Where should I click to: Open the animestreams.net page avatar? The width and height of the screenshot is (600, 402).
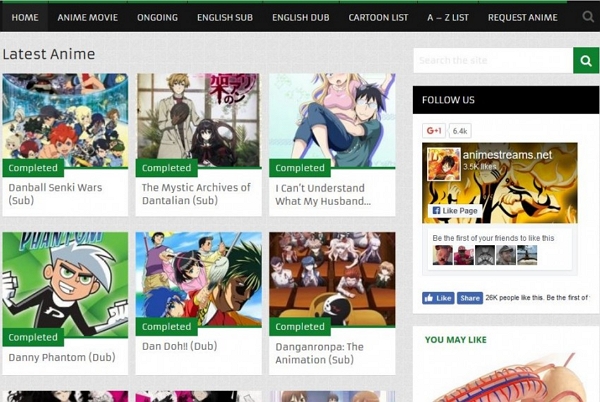(x=444, y=164)
